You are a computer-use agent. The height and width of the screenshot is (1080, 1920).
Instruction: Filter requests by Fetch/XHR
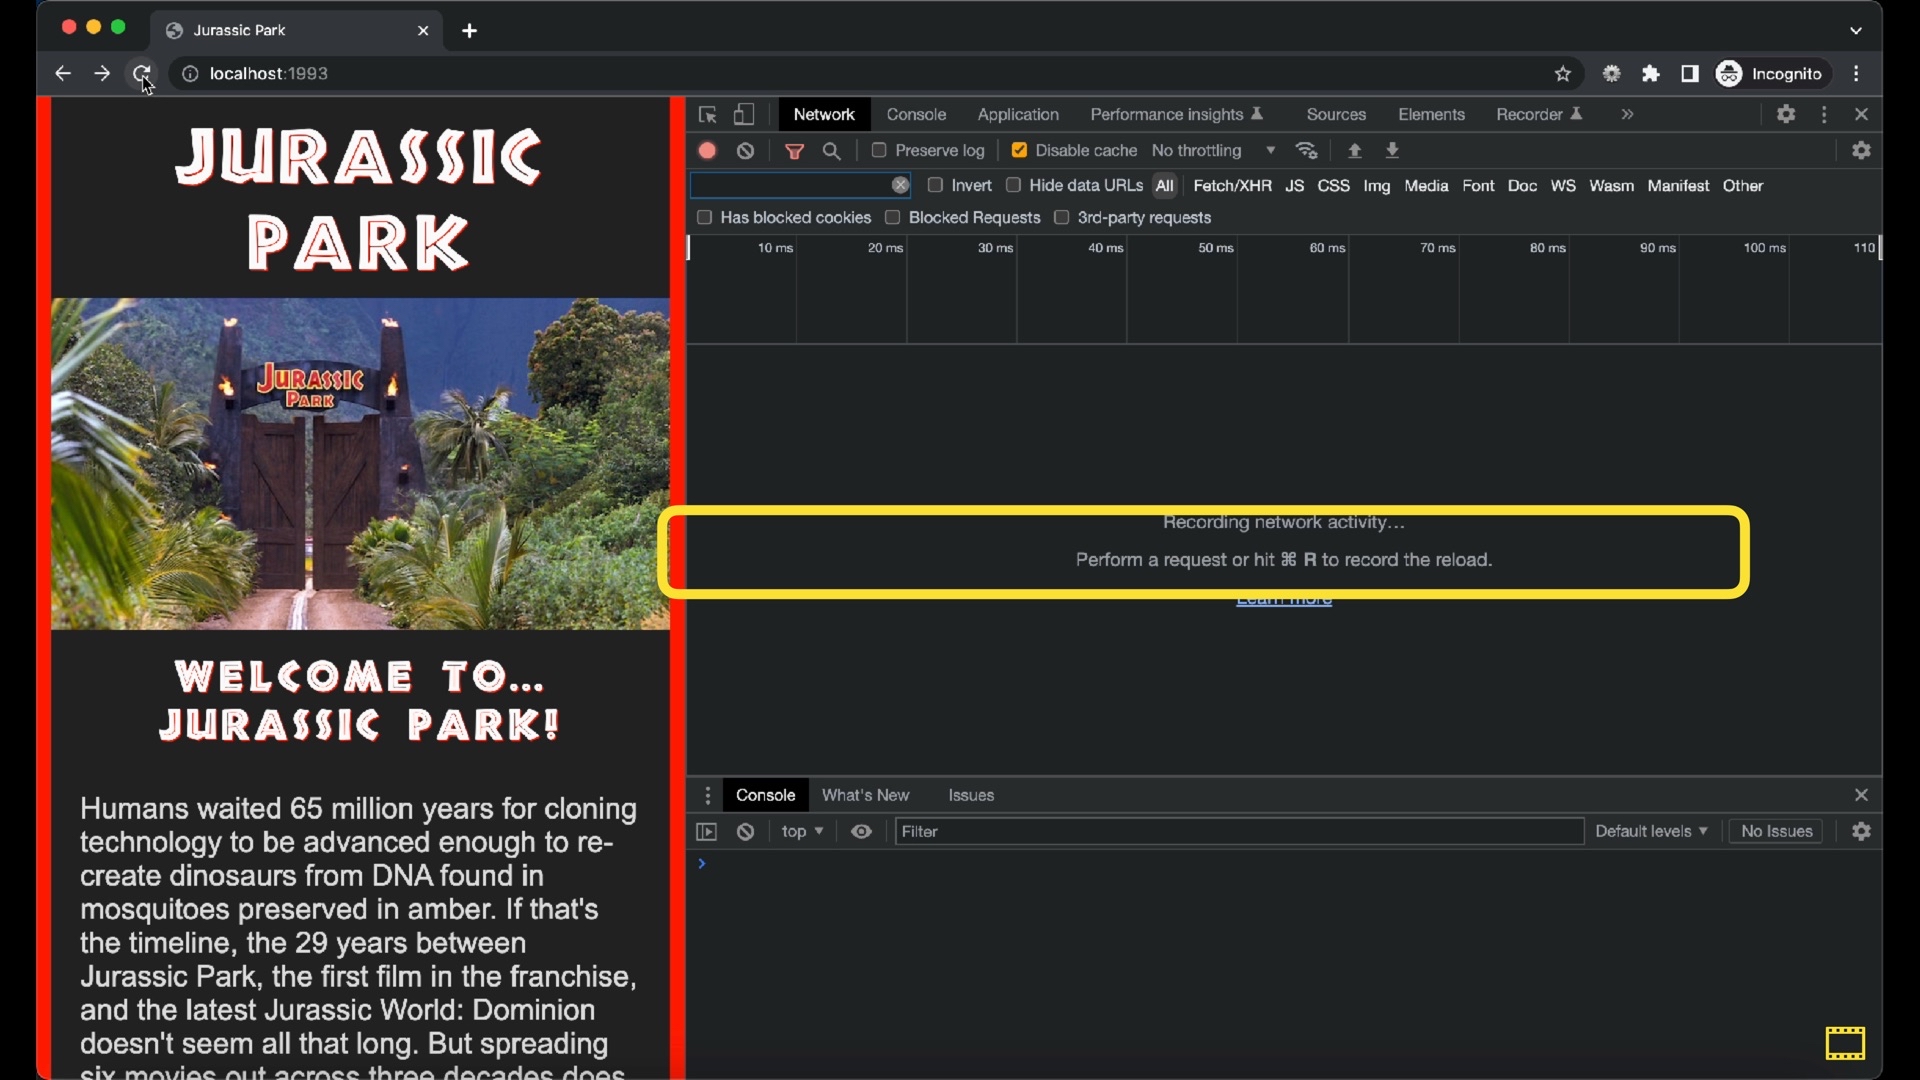point(1232,186)
